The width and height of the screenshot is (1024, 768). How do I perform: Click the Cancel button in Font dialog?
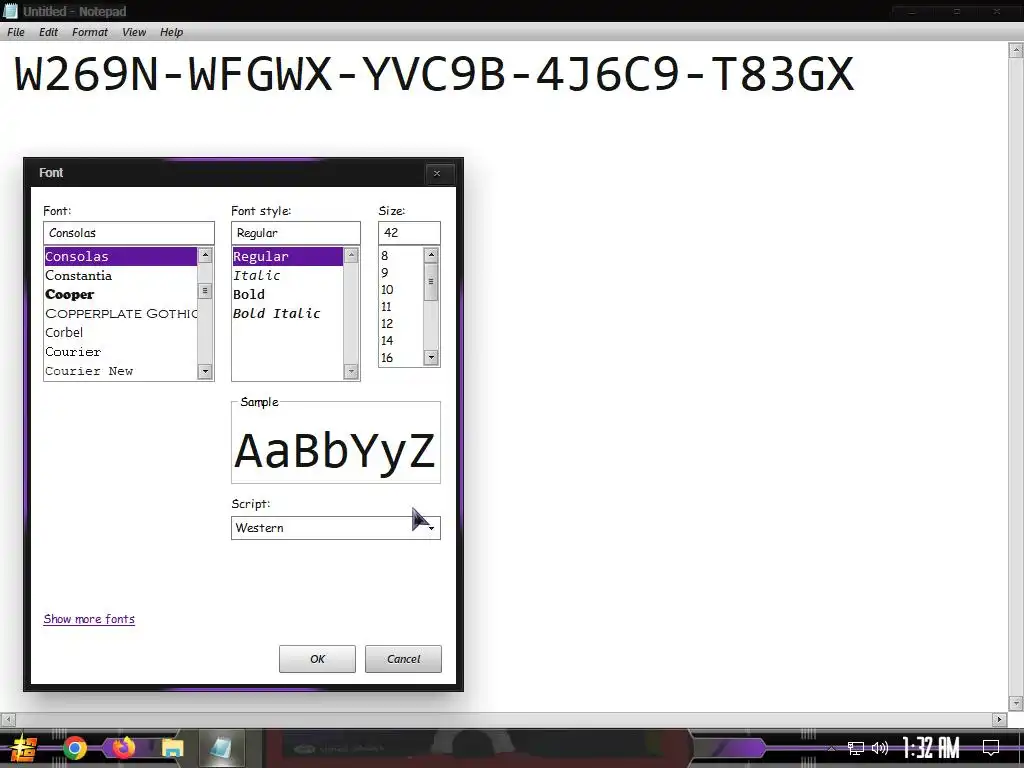(x=403, y=659)
